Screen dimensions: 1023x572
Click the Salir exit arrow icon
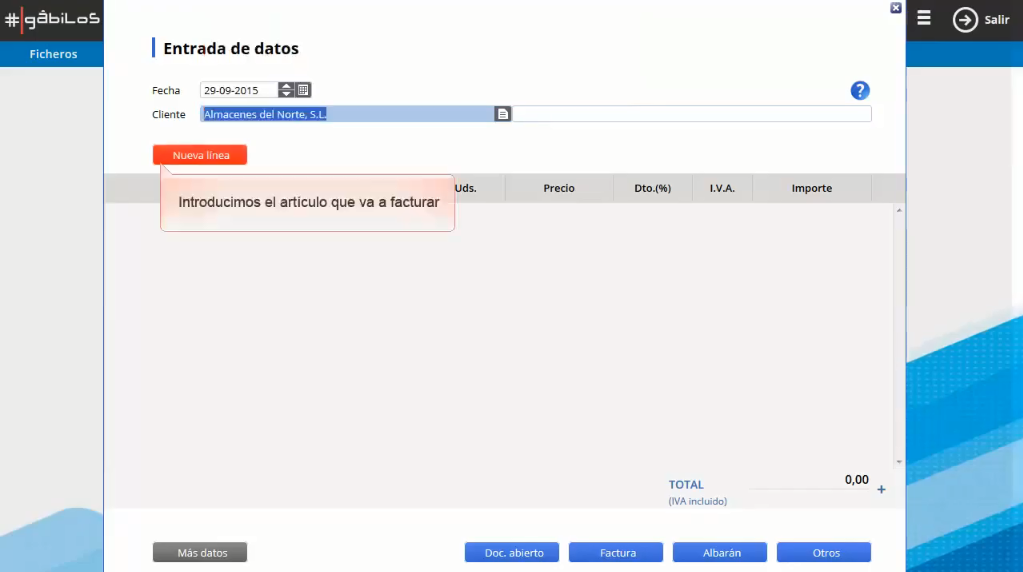[x=965, y=20]
